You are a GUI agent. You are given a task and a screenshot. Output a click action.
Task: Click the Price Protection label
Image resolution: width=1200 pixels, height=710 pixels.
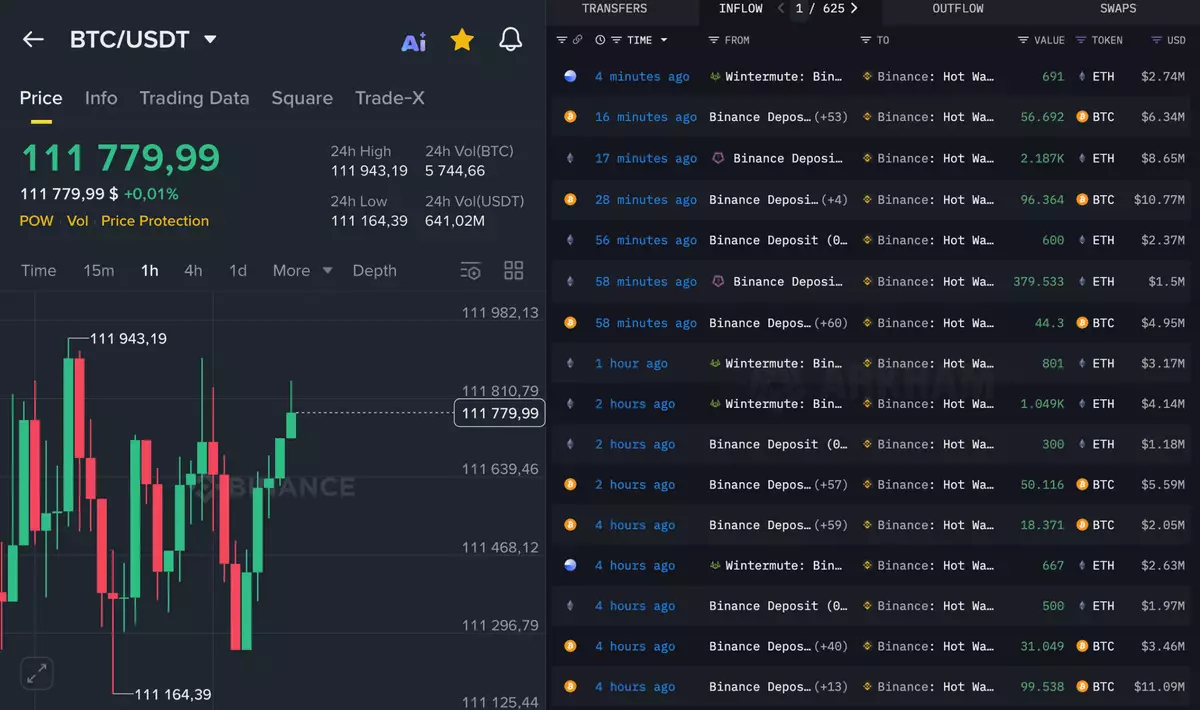tap(155, 221)
